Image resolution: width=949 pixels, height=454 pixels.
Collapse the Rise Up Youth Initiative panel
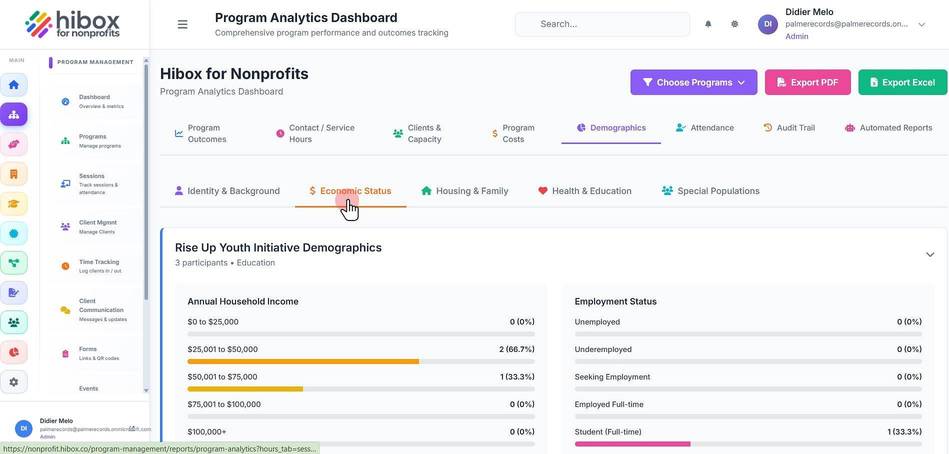point(930,254)
